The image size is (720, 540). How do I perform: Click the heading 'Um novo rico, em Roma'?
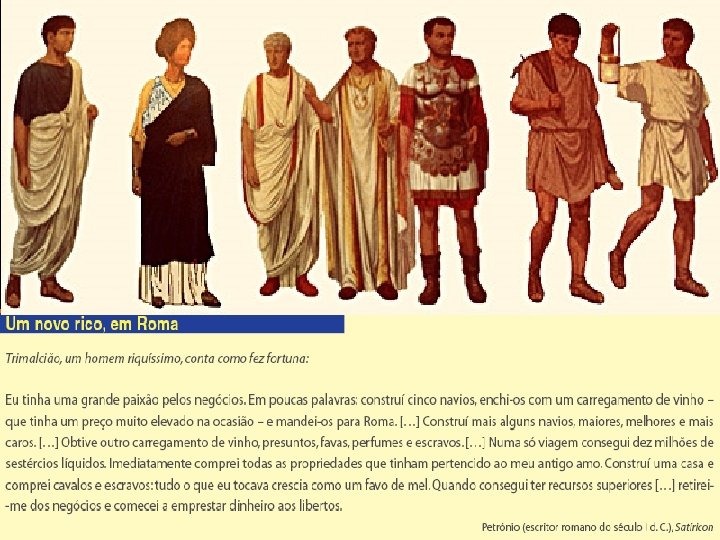pyautogui.click(x=91, y=324)
